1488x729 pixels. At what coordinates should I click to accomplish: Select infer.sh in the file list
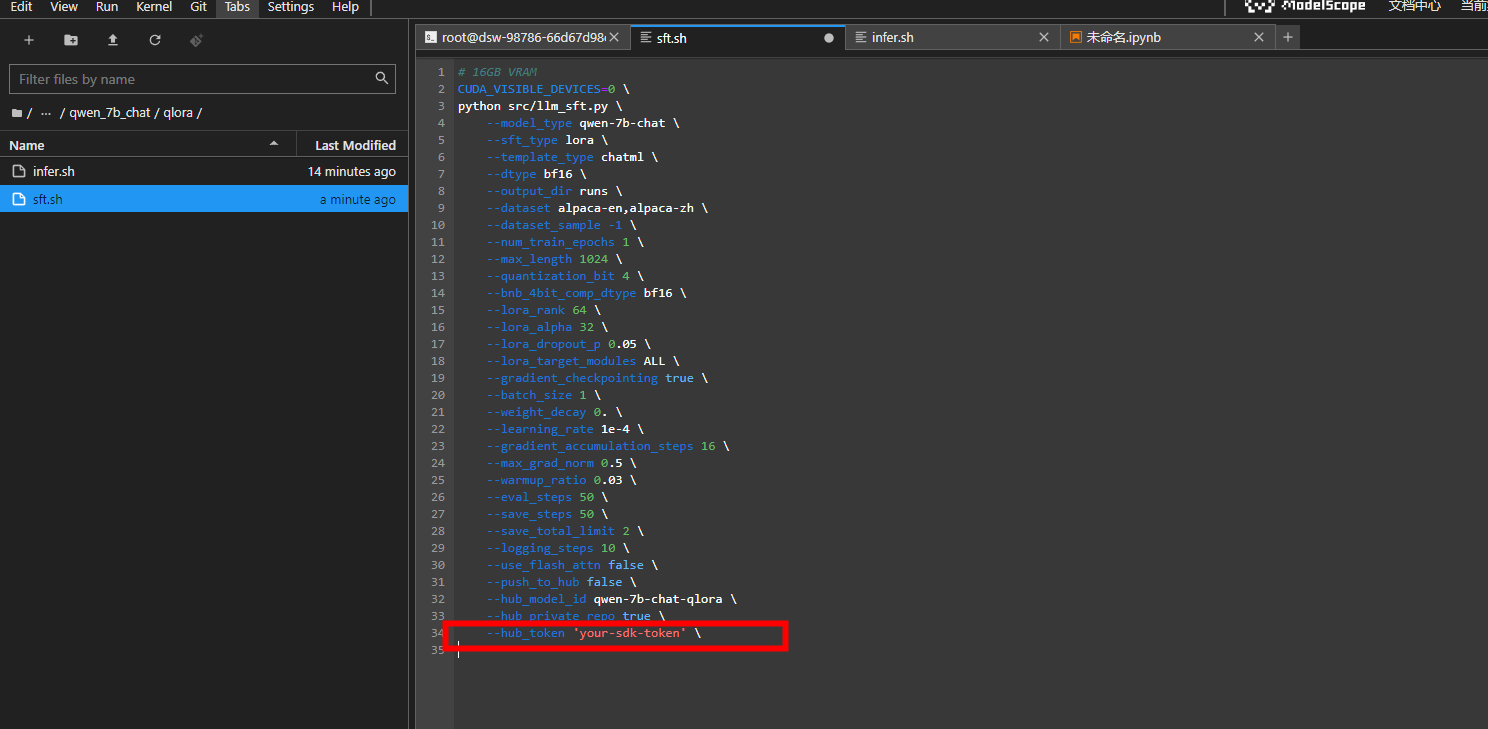(204, 172)
